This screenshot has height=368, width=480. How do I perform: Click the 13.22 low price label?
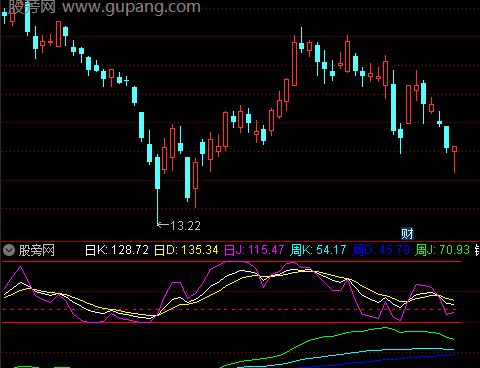click(x=185, y=226)
